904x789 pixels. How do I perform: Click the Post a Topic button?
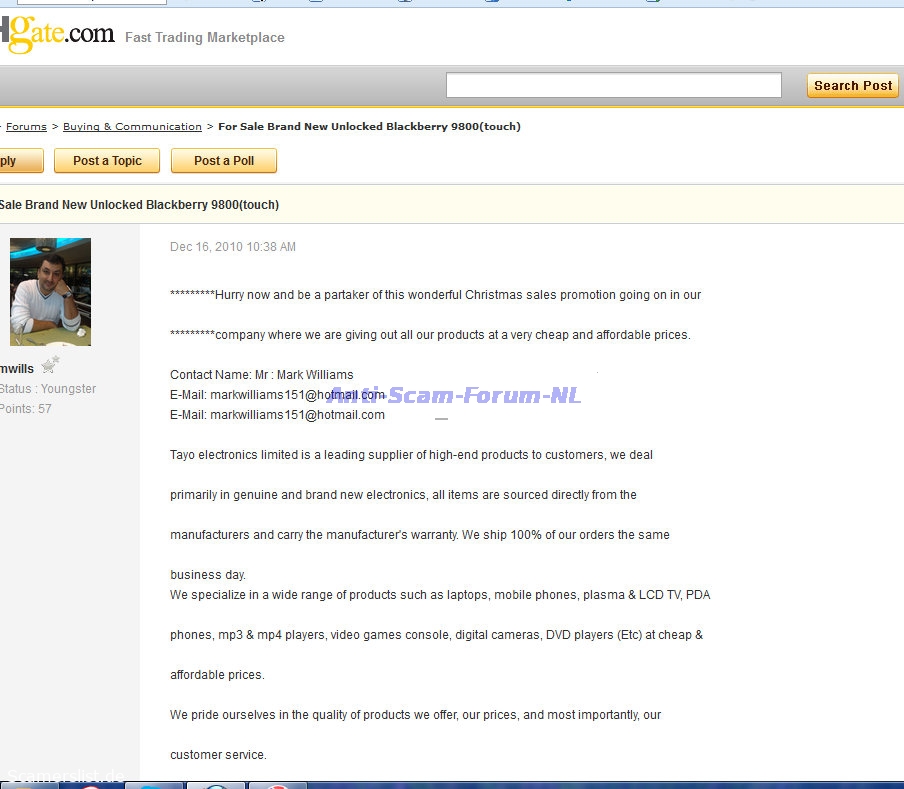[107, 161]
